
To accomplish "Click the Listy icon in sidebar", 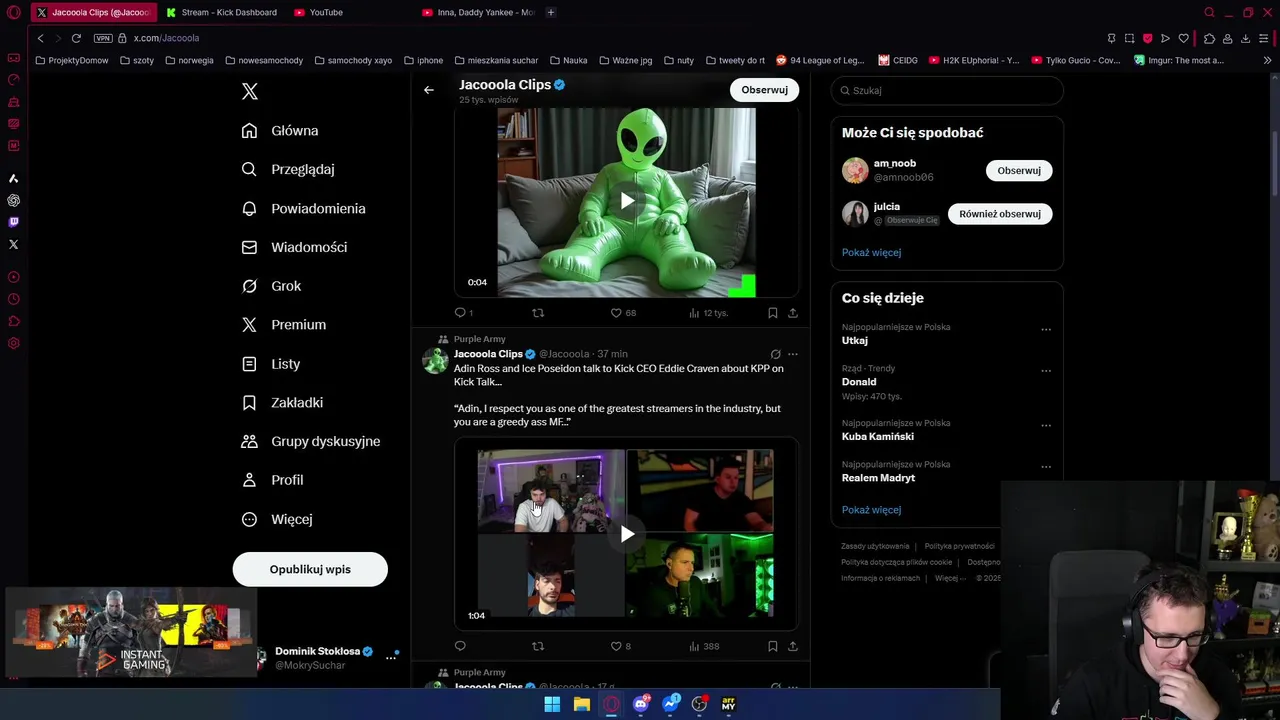I will point(250,364).
